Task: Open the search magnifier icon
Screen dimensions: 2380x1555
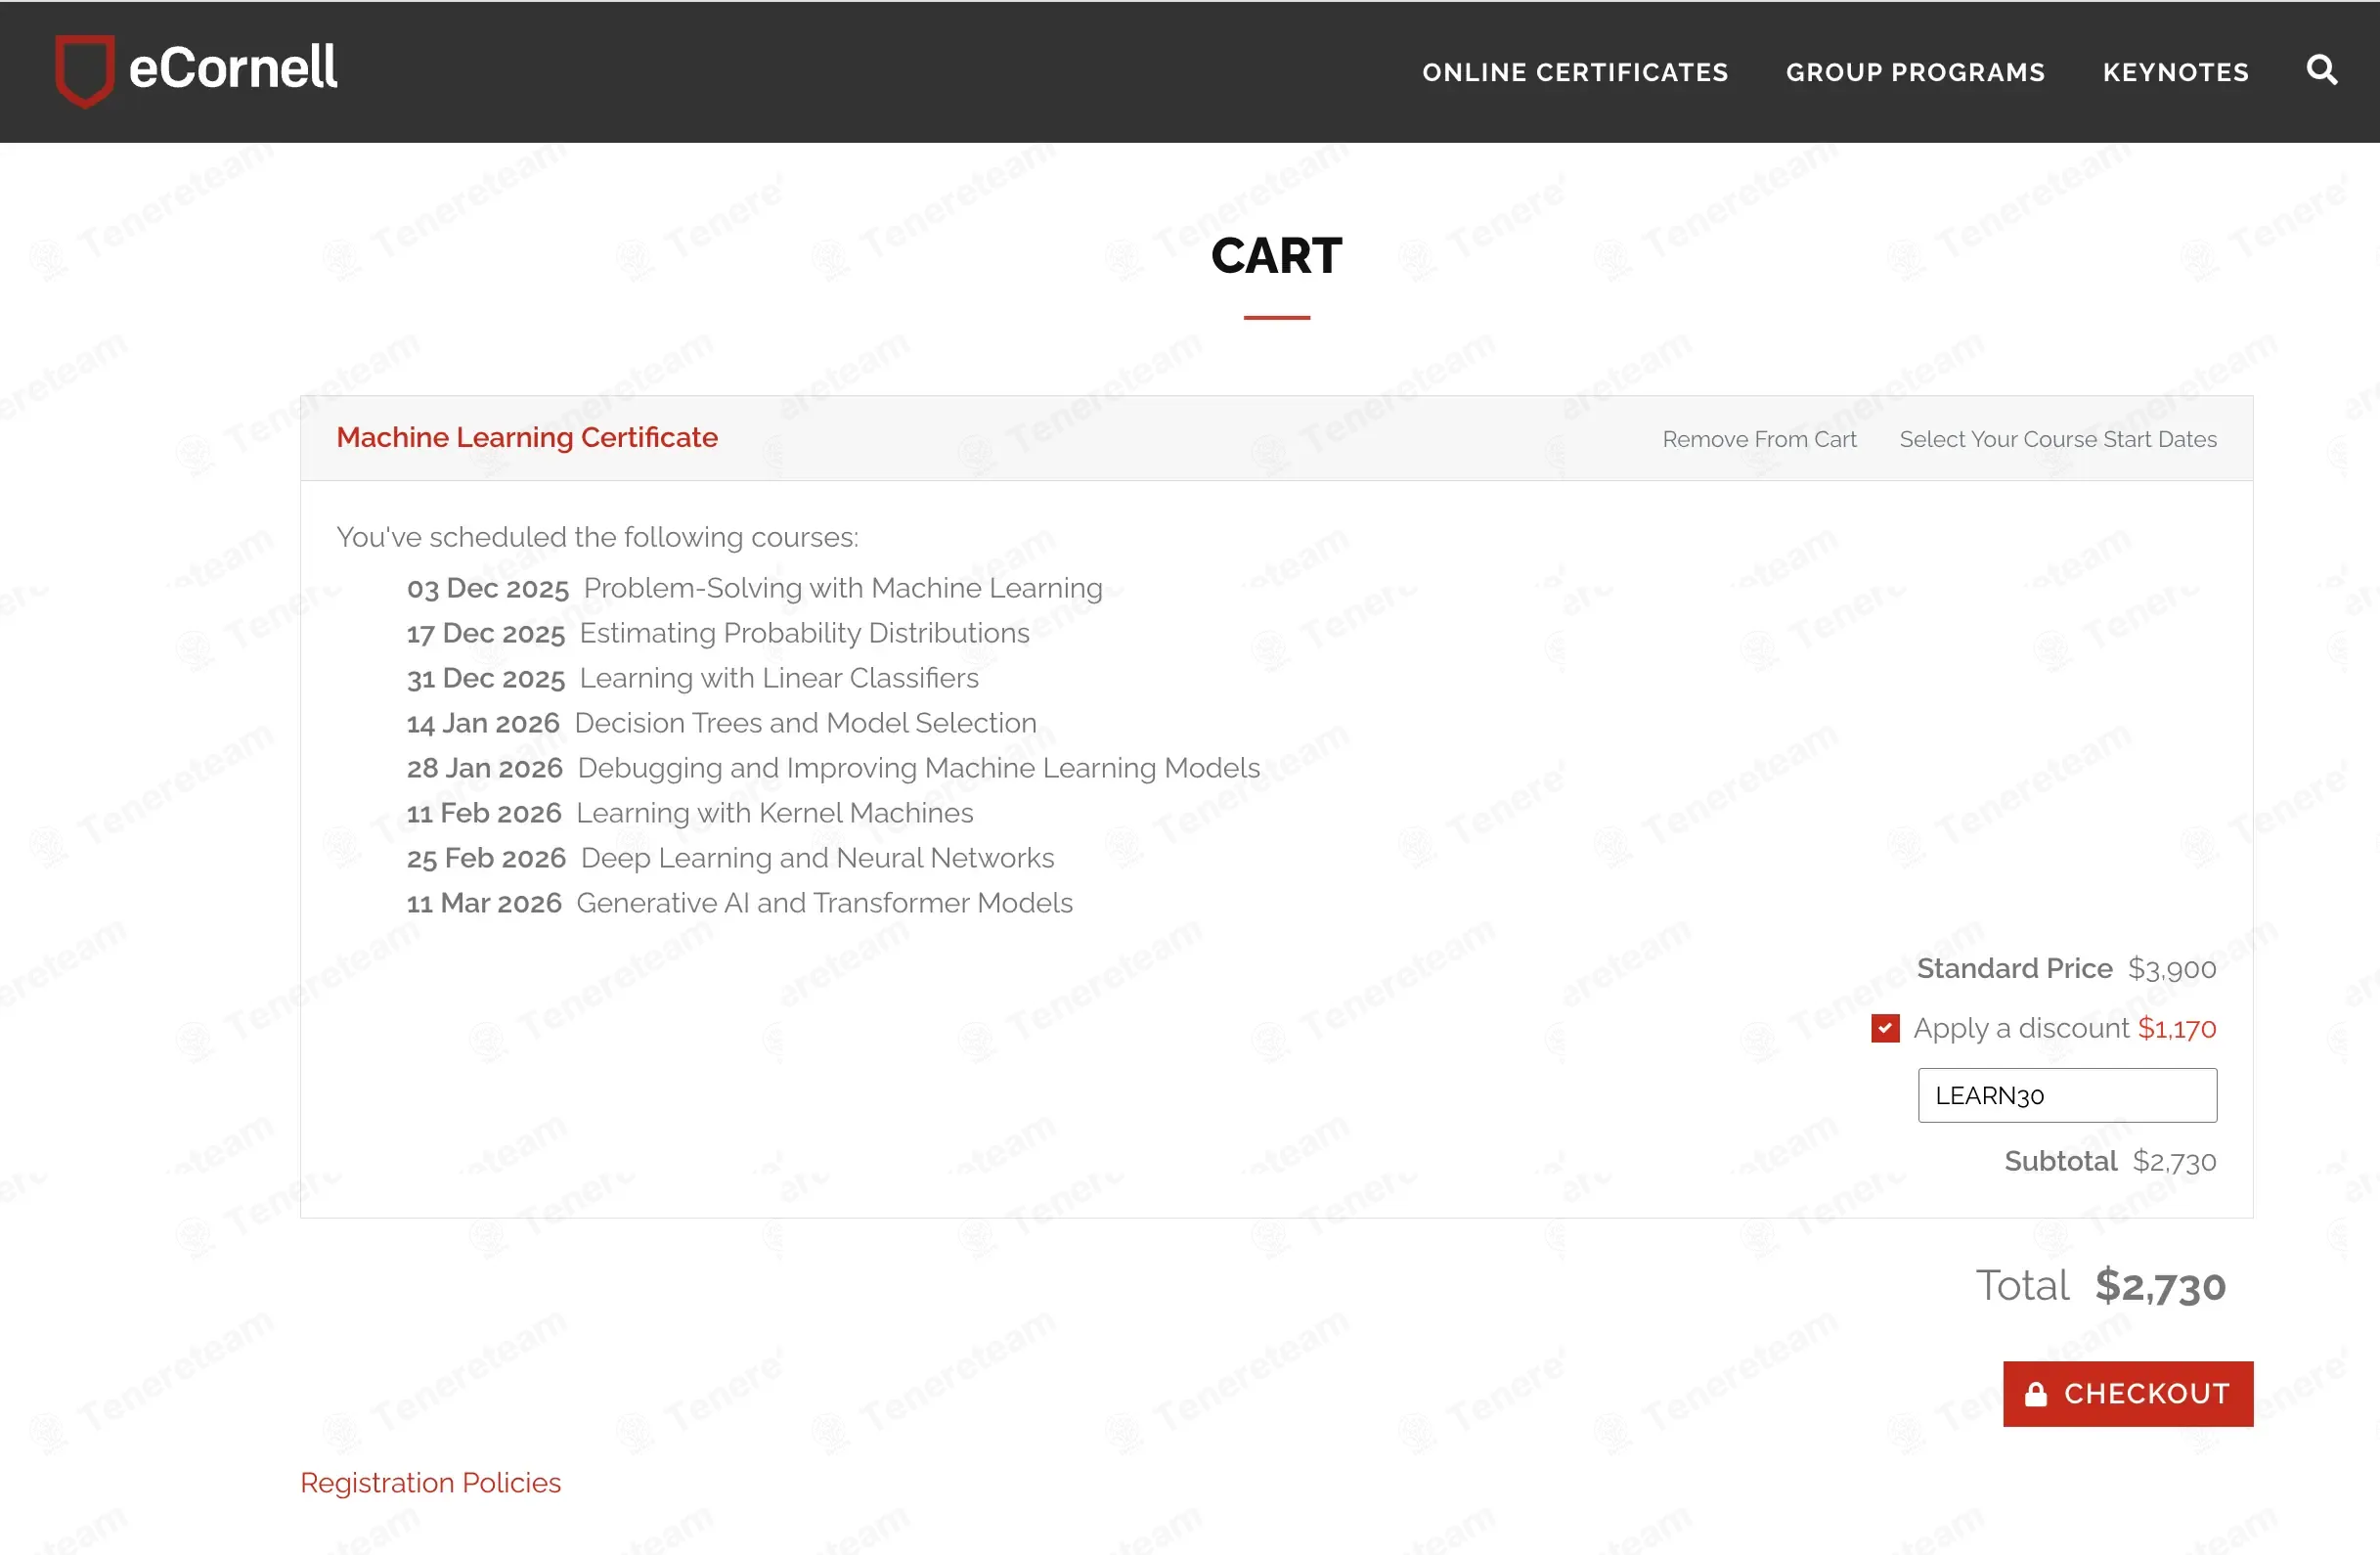Action: point(2321,70)
